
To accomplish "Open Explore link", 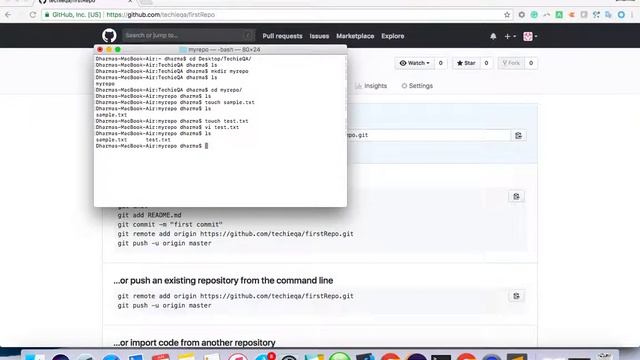I will tap(393, 36).
